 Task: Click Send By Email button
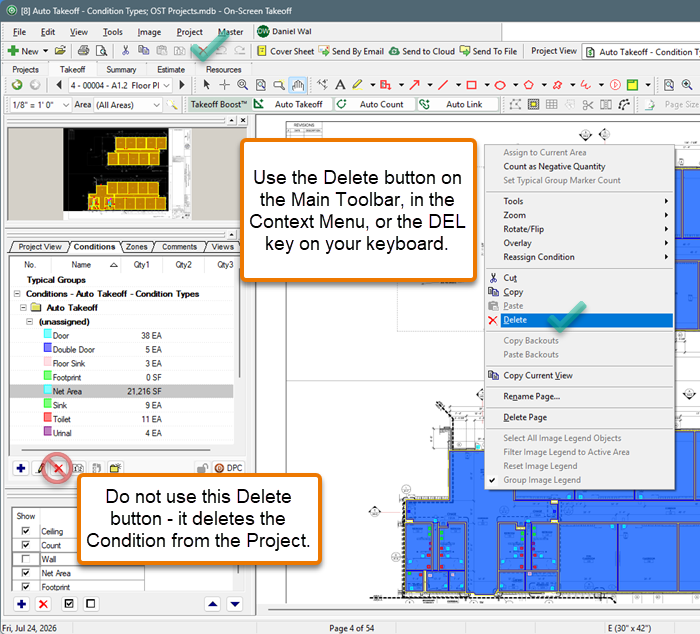tap(351, 51)
